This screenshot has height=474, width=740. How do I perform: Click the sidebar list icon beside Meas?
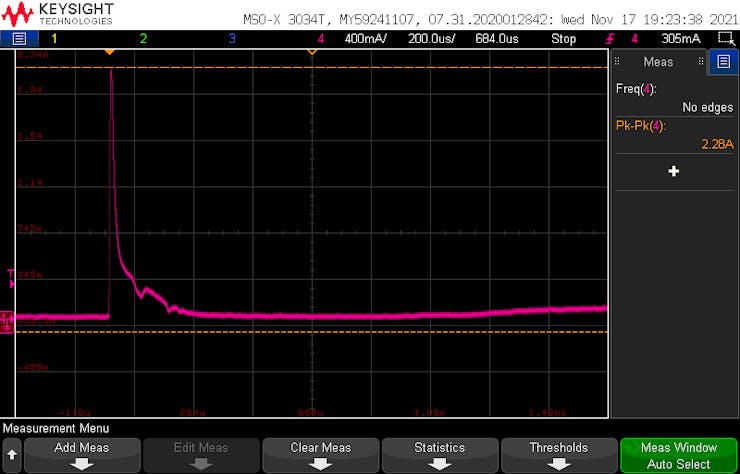(724, 61)
